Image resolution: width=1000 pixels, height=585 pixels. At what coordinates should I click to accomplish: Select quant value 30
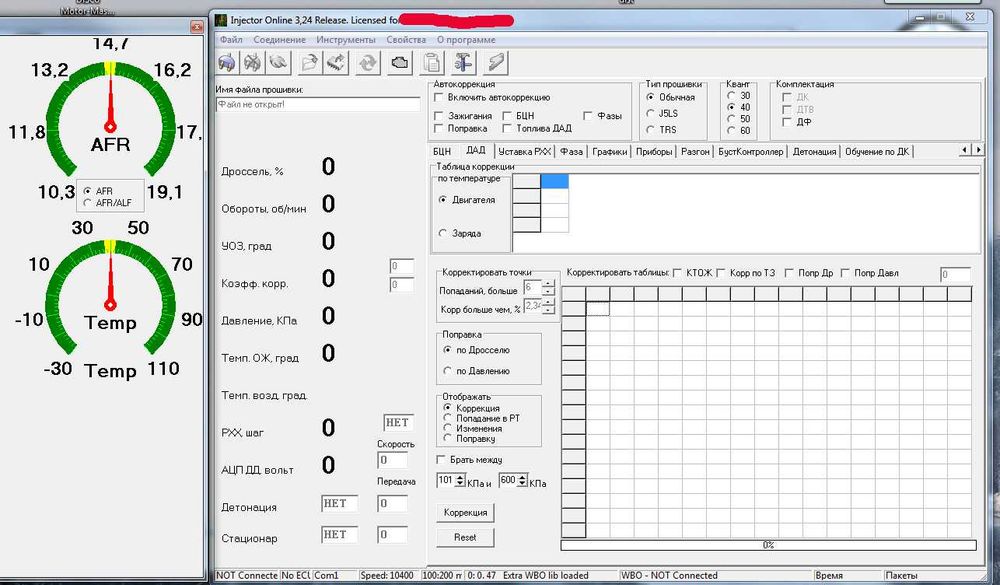[x=731, y=96]
